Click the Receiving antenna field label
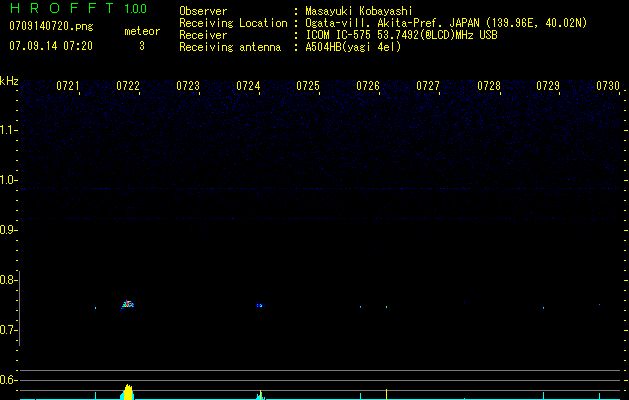629x400 pixels. coord(230,47)
